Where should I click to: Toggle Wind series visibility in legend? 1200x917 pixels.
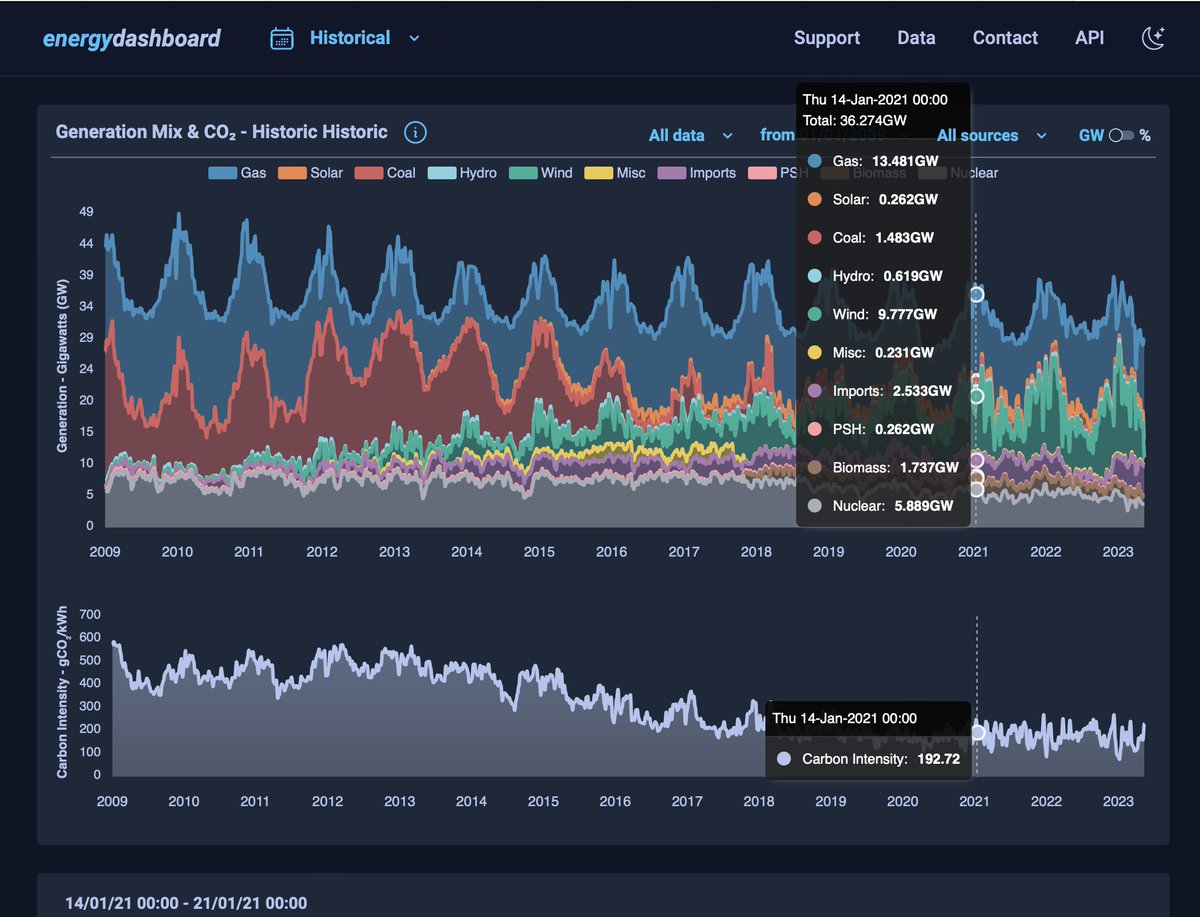tap(541, 173)
